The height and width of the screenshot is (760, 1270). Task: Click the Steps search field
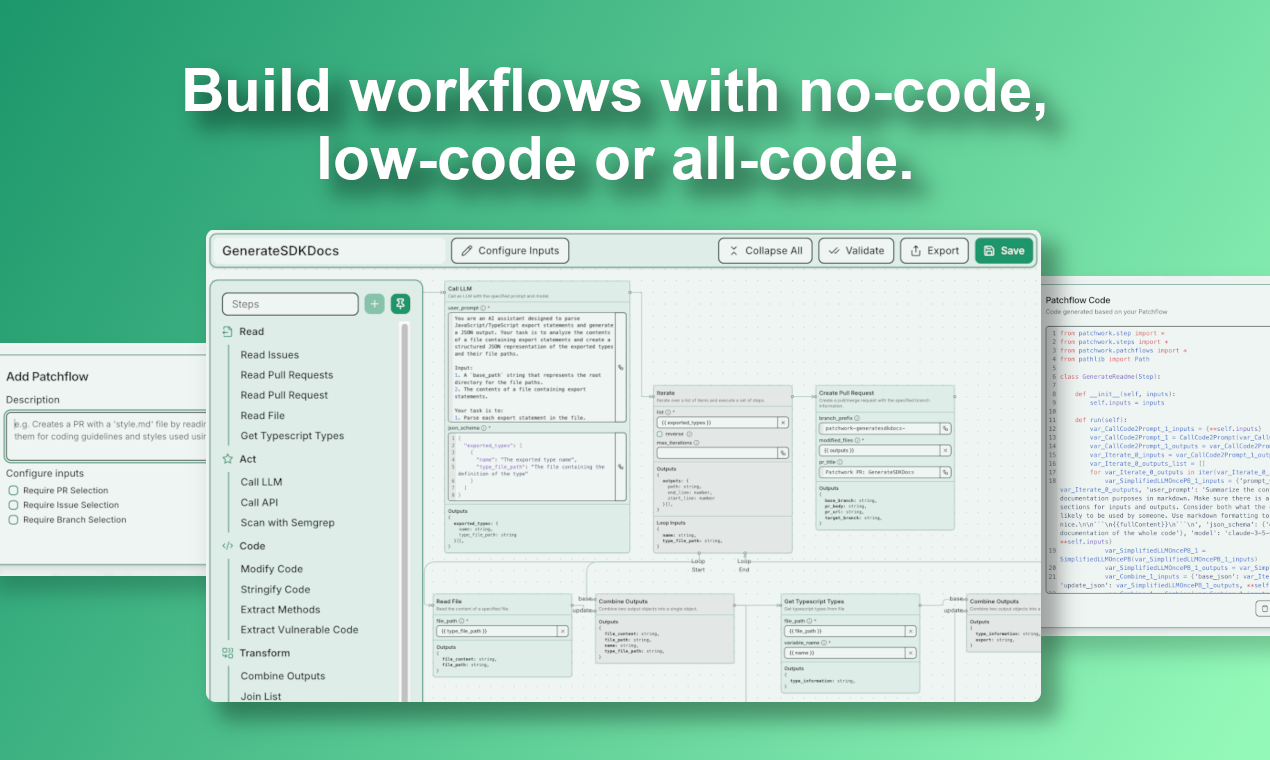(290, 304)
